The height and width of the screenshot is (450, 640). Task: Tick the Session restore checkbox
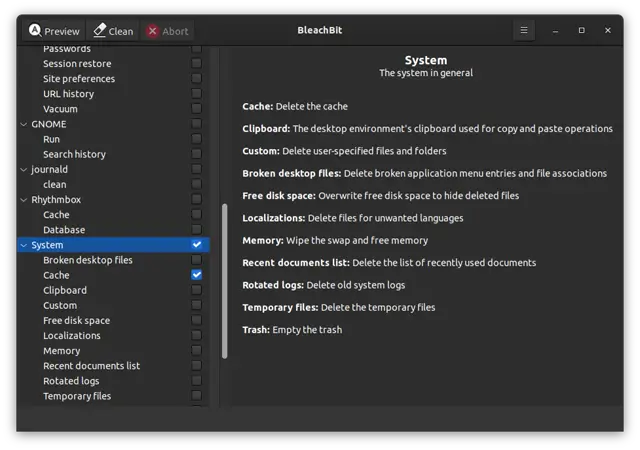pos(197,63)
